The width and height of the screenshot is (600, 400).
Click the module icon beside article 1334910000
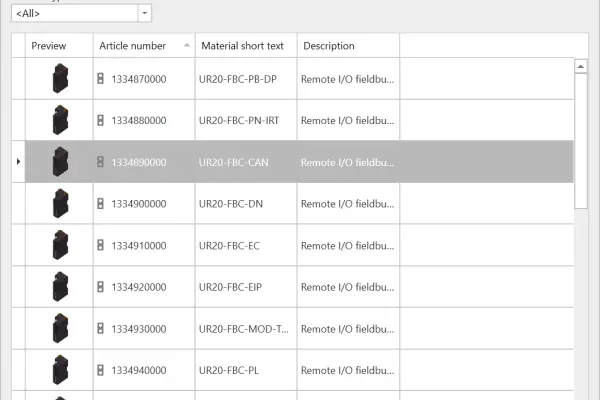click(x=100, y=246)
